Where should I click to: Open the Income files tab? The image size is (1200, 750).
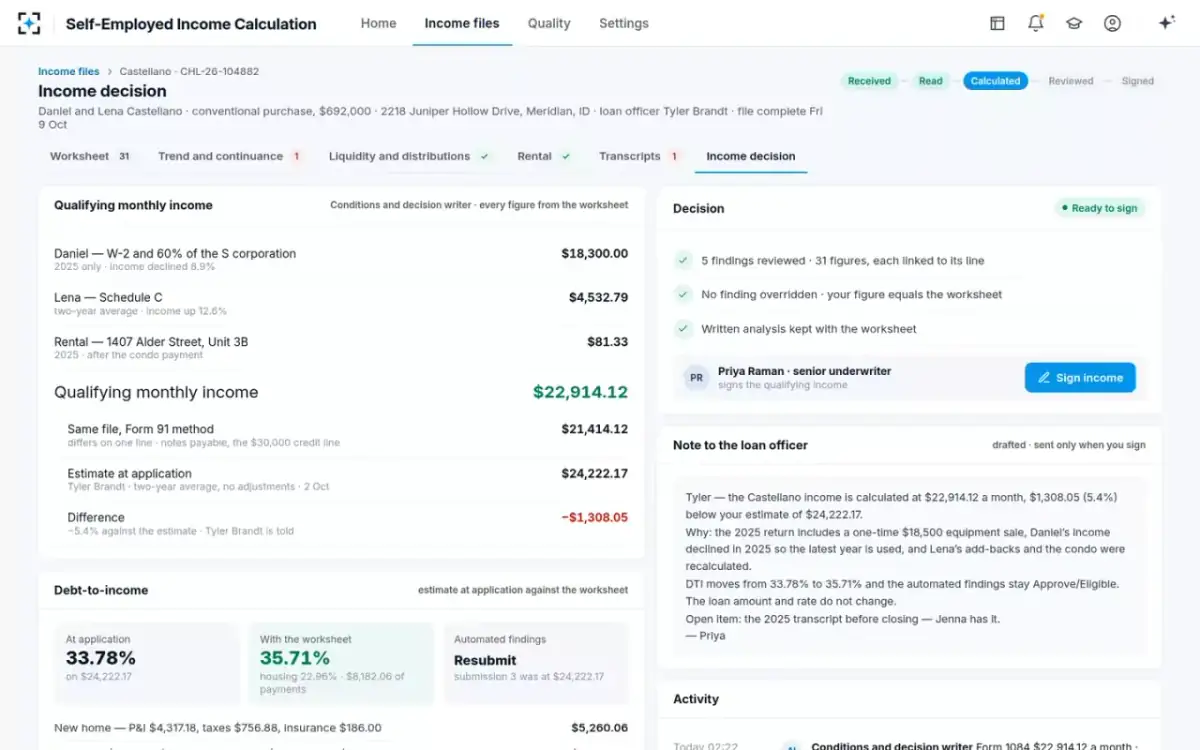click(462, 23)
